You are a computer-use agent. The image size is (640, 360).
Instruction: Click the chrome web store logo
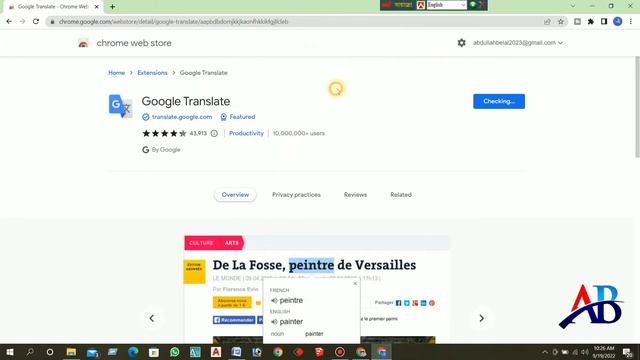pos(83,43)
